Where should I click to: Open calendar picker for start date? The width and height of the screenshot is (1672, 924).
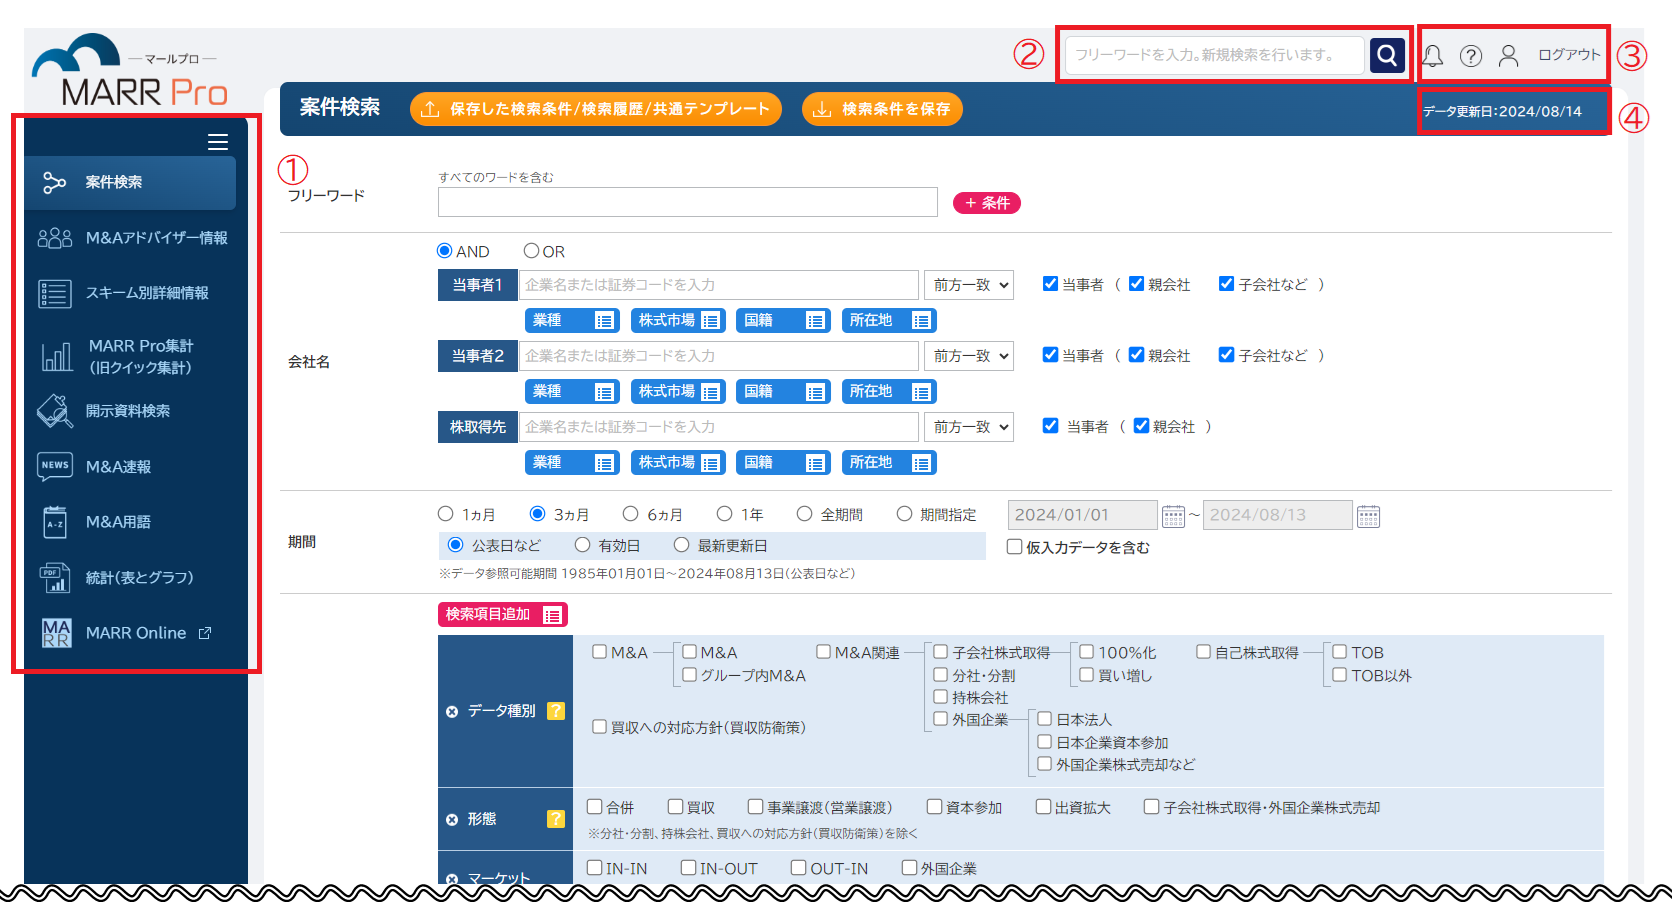coord(1173,516)
